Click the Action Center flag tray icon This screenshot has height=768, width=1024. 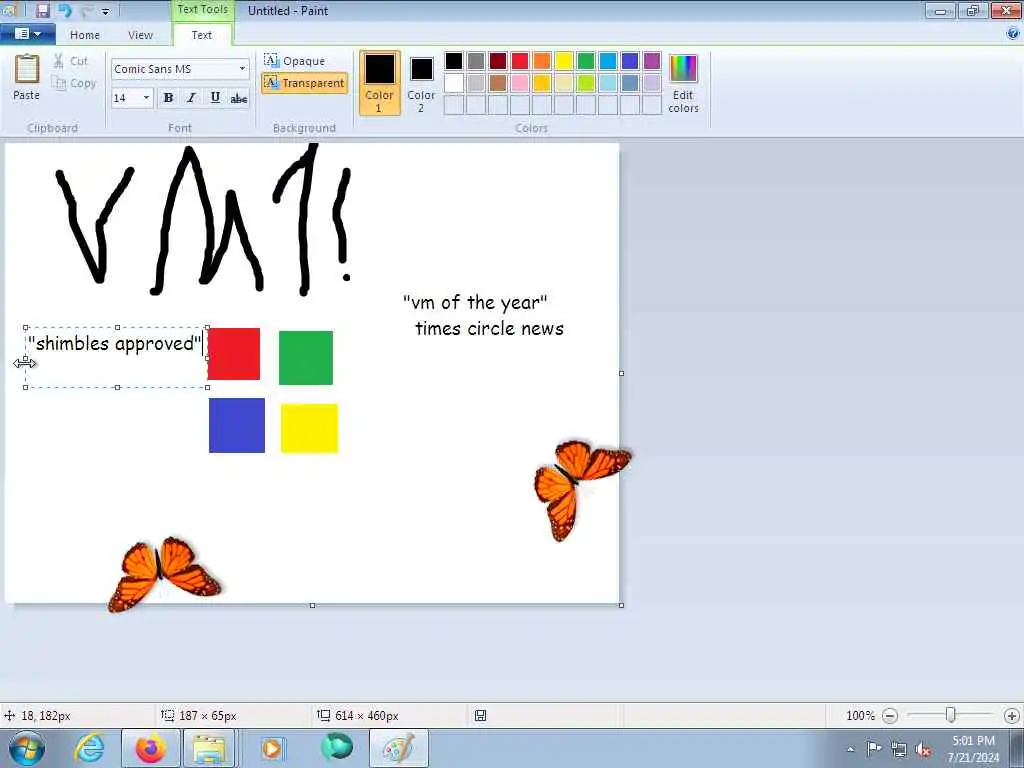click(x=874, y=749)
